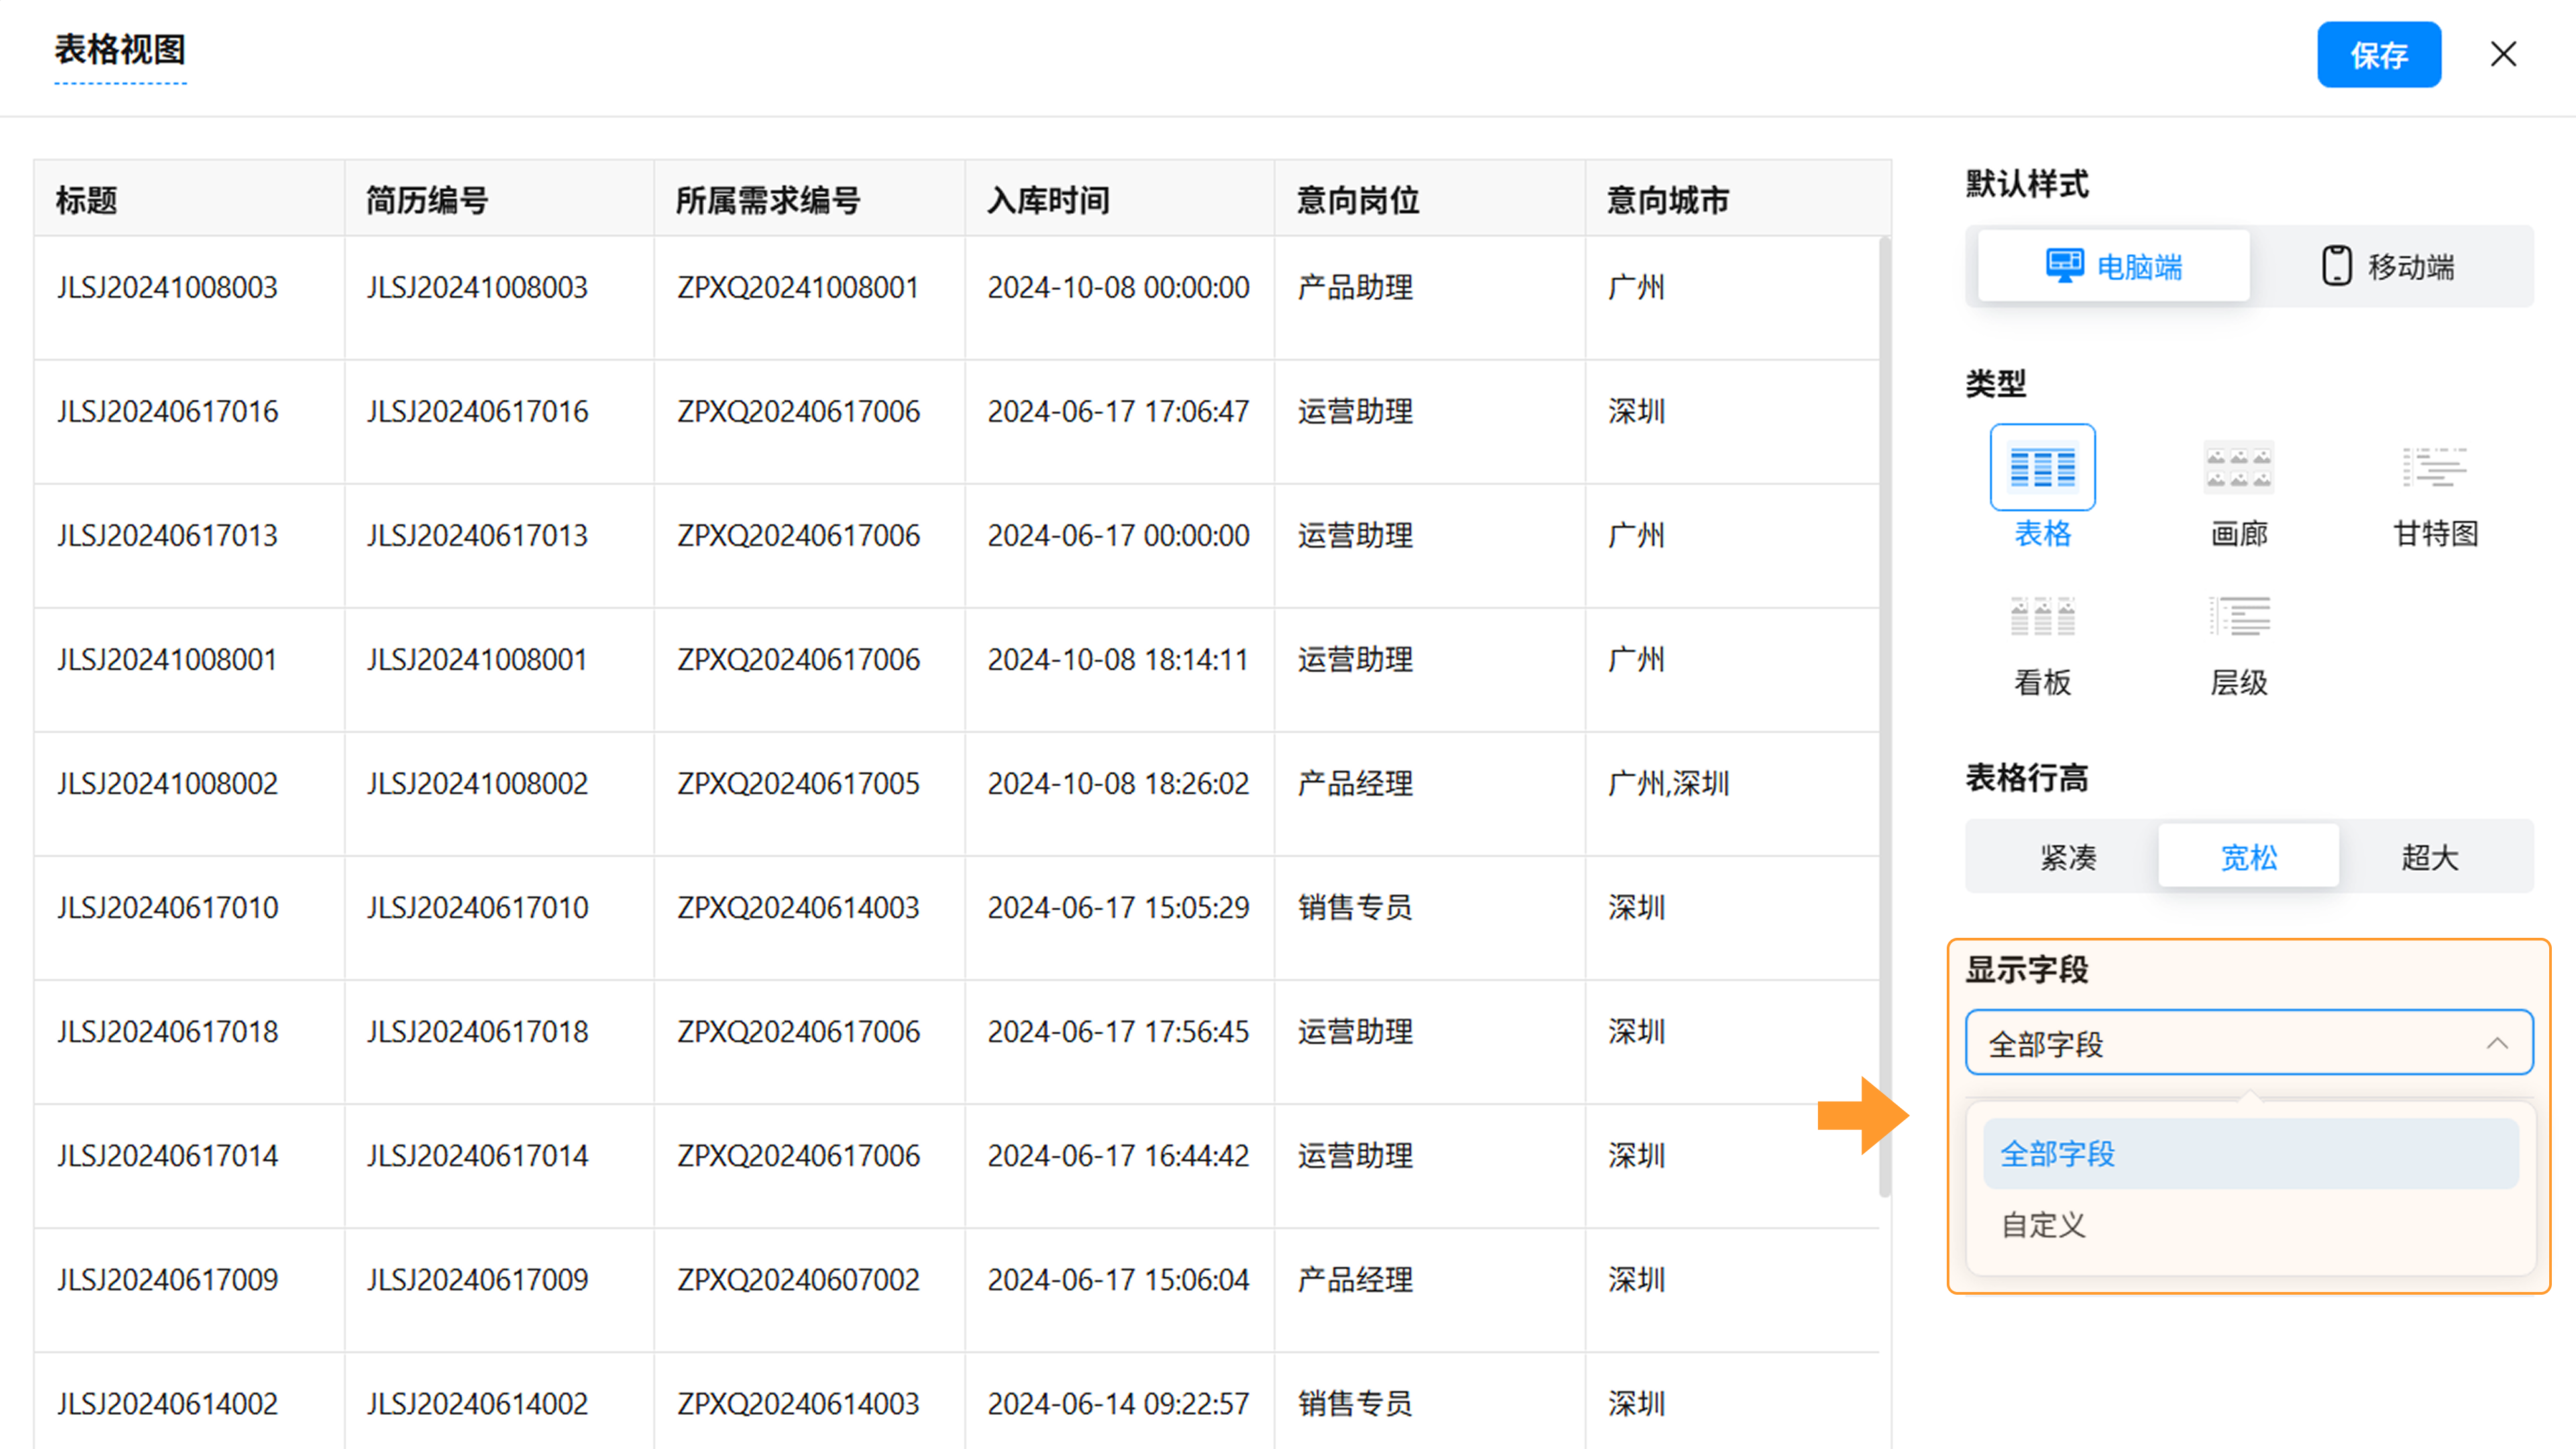Set row height to 宽松
2576x1449 pixels.
click(x=2248, y=857)
